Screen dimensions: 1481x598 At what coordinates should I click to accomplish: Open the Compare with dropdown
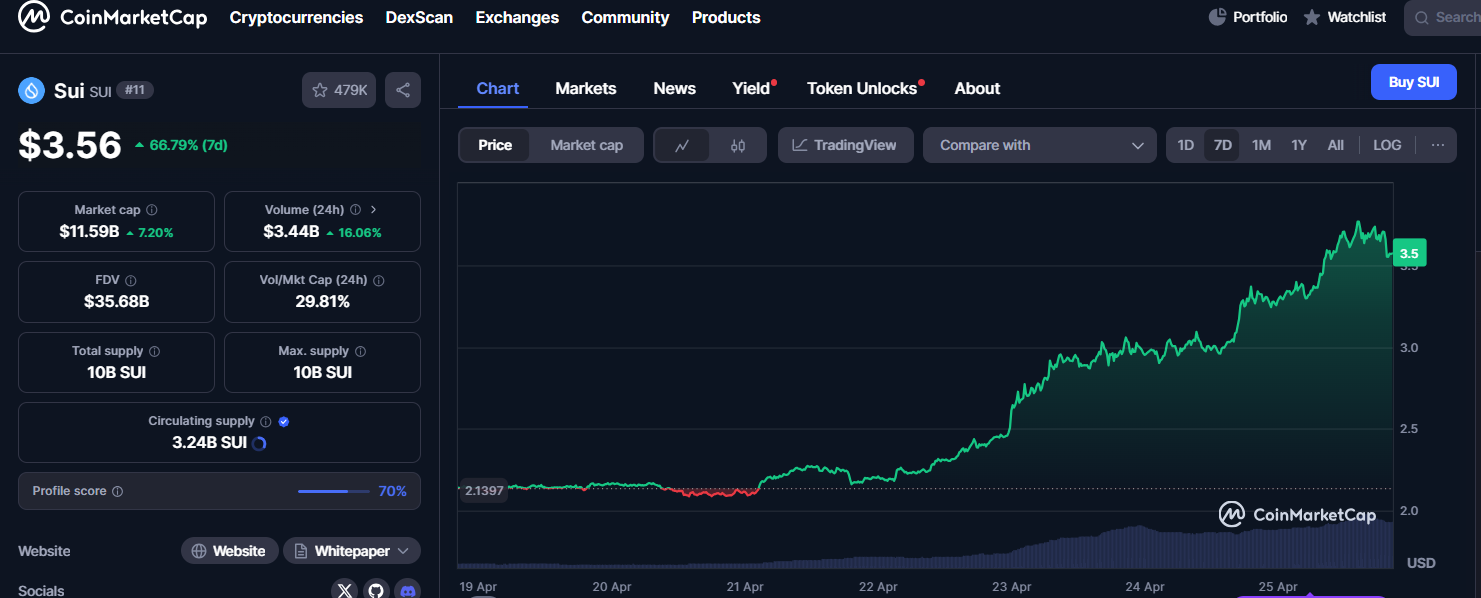tap(1040, 145)
